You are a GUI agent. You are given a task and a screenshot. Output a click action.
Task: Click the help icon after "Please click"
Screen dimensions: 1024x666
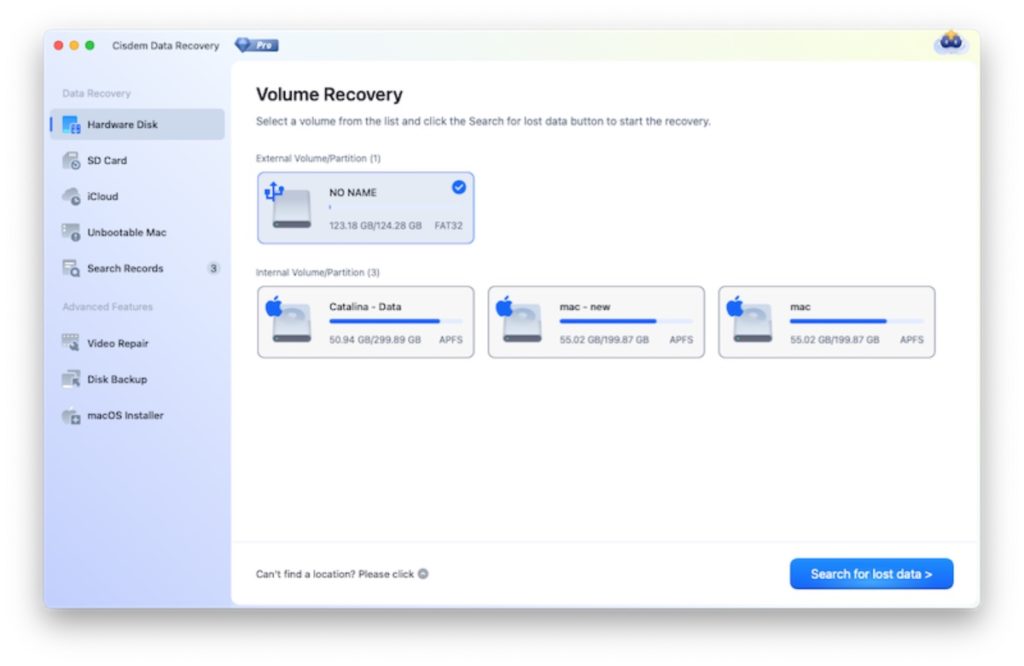(x=423, y=574)
